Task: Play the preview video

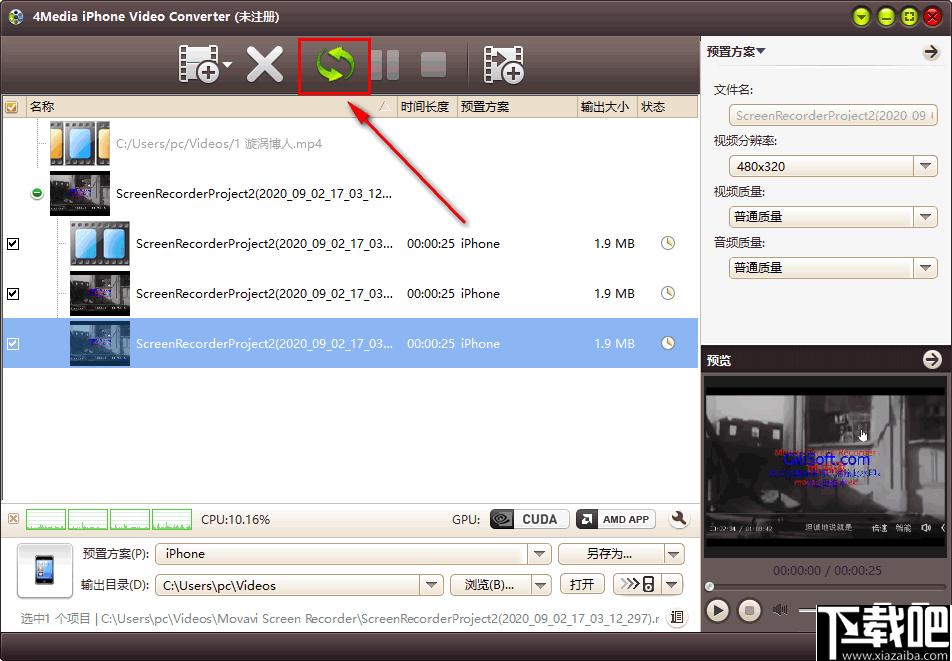Action: click(x=717, y=610)
